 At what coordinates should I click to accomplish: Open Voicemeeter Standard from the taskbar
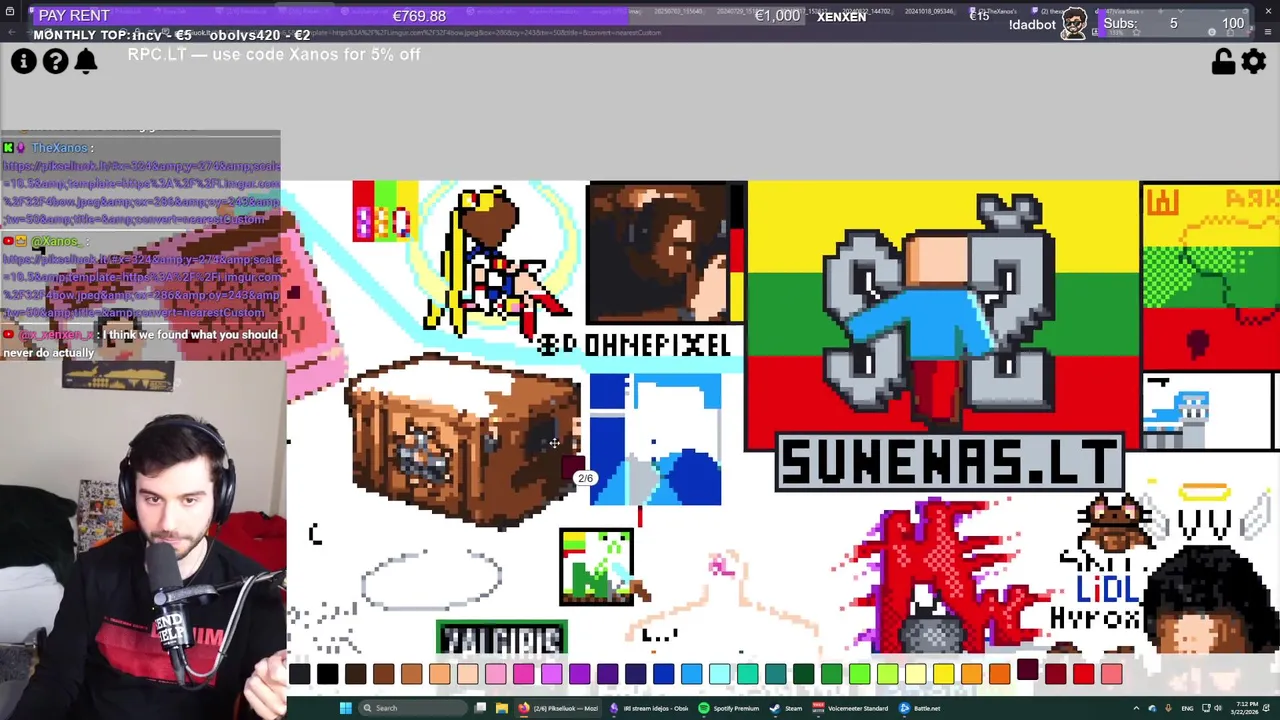pyautogui.click(x=851, y=708)
